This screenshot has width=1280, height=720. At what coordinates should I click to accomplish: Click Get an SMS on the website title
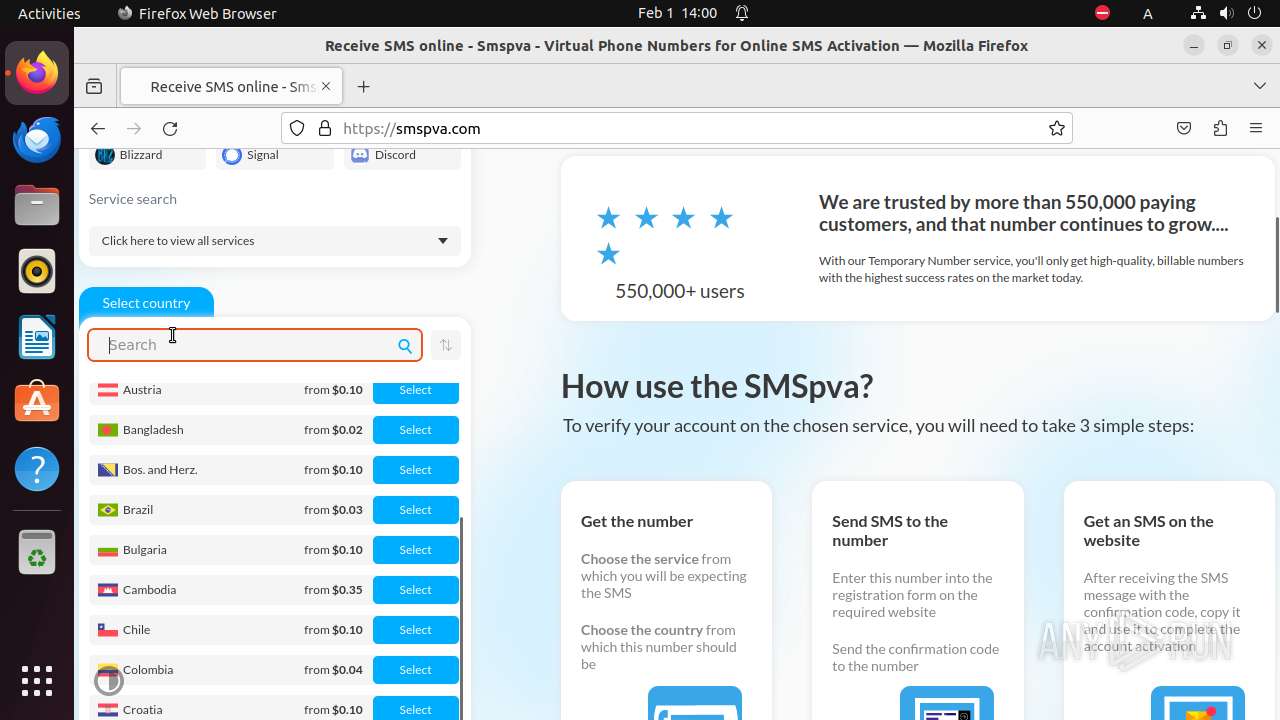coord(1148,531)
